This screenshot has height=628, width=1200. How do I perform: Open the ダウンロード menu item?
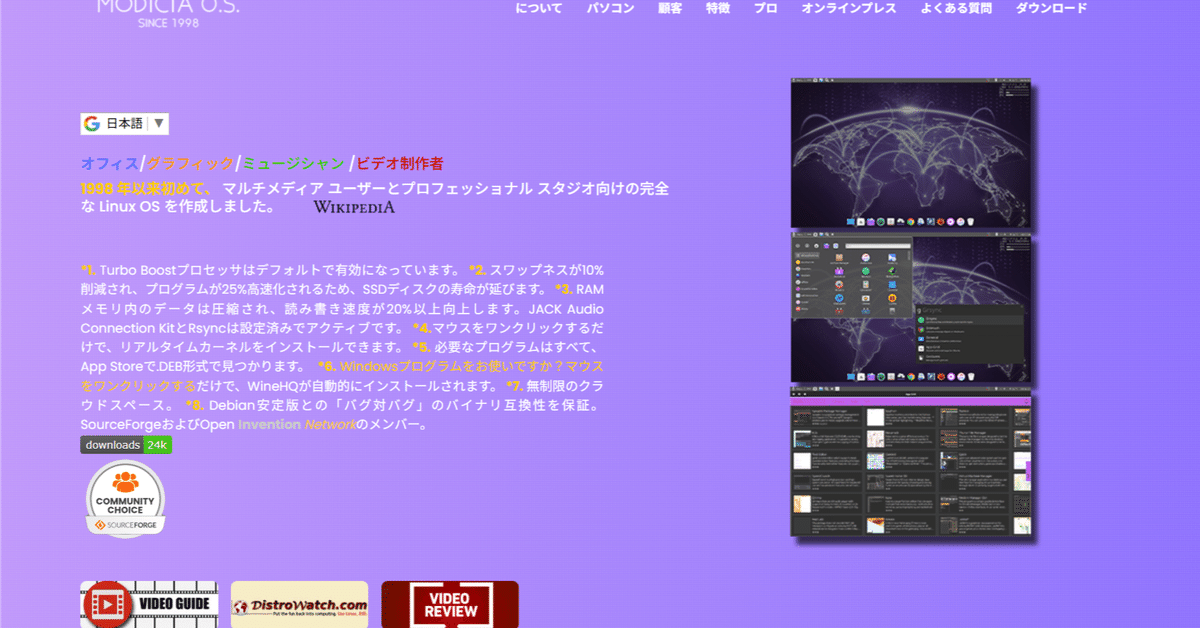pyautogui.click(x=1050, y=8)
